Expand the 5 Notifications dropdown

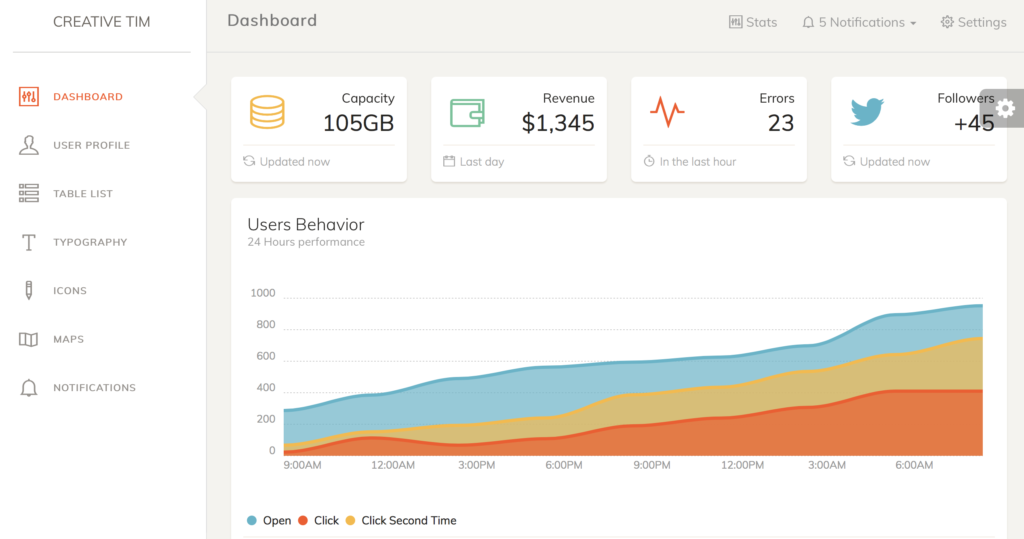859,22
